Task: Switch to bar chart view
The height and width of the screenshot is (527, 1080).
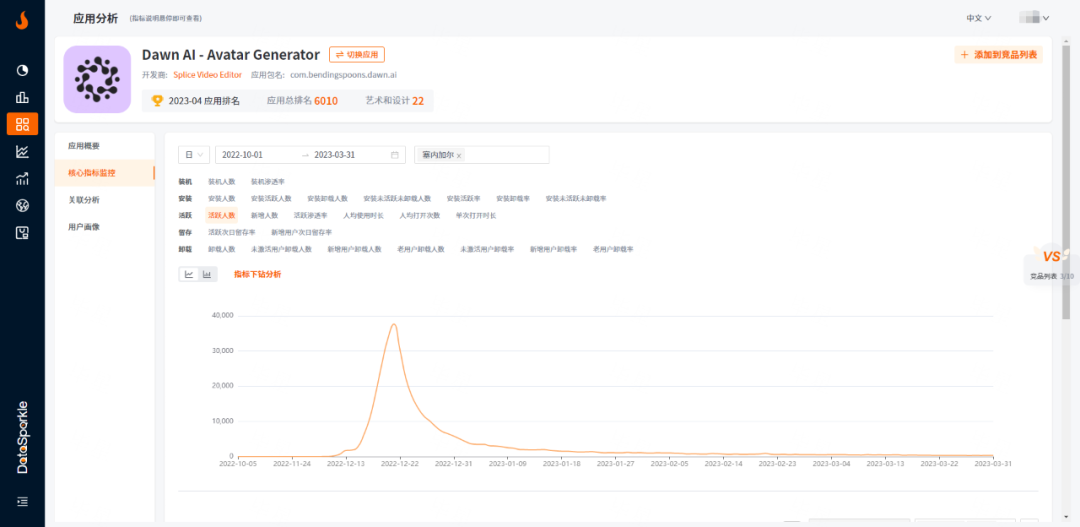Action: pyautogui.click(x=207, y=274)
